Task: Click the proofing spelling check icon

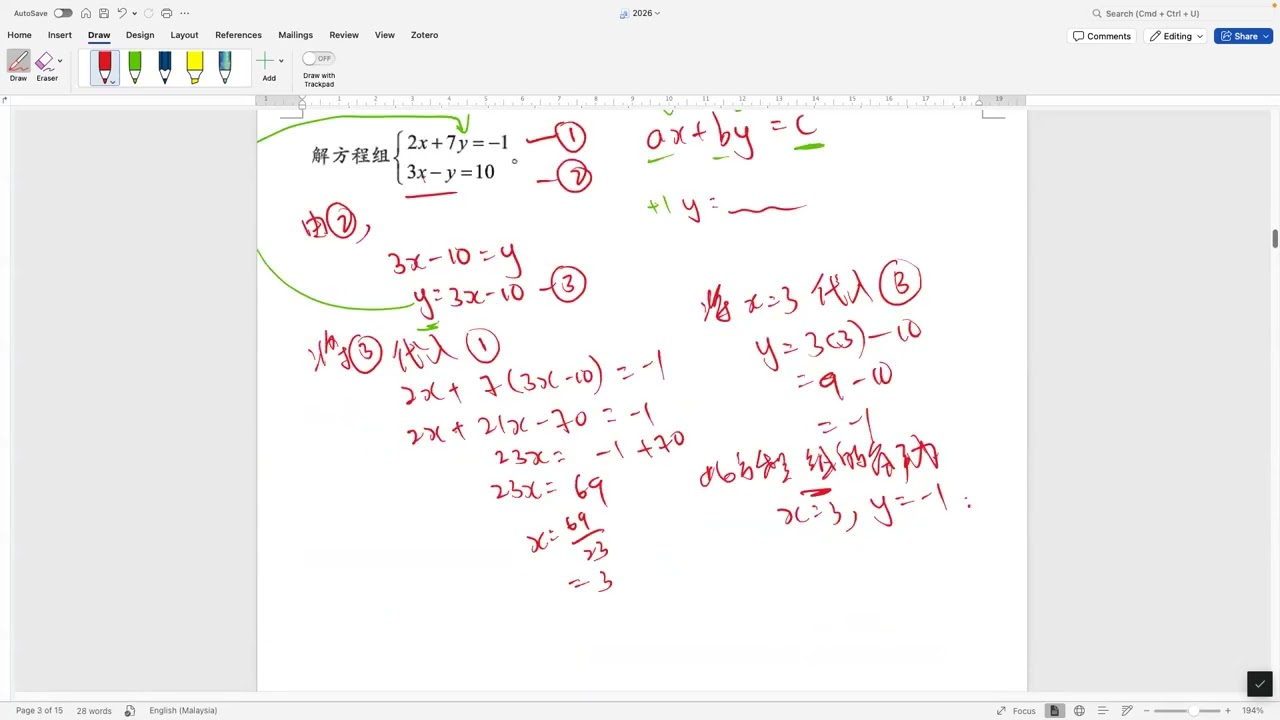Action: 130,710
